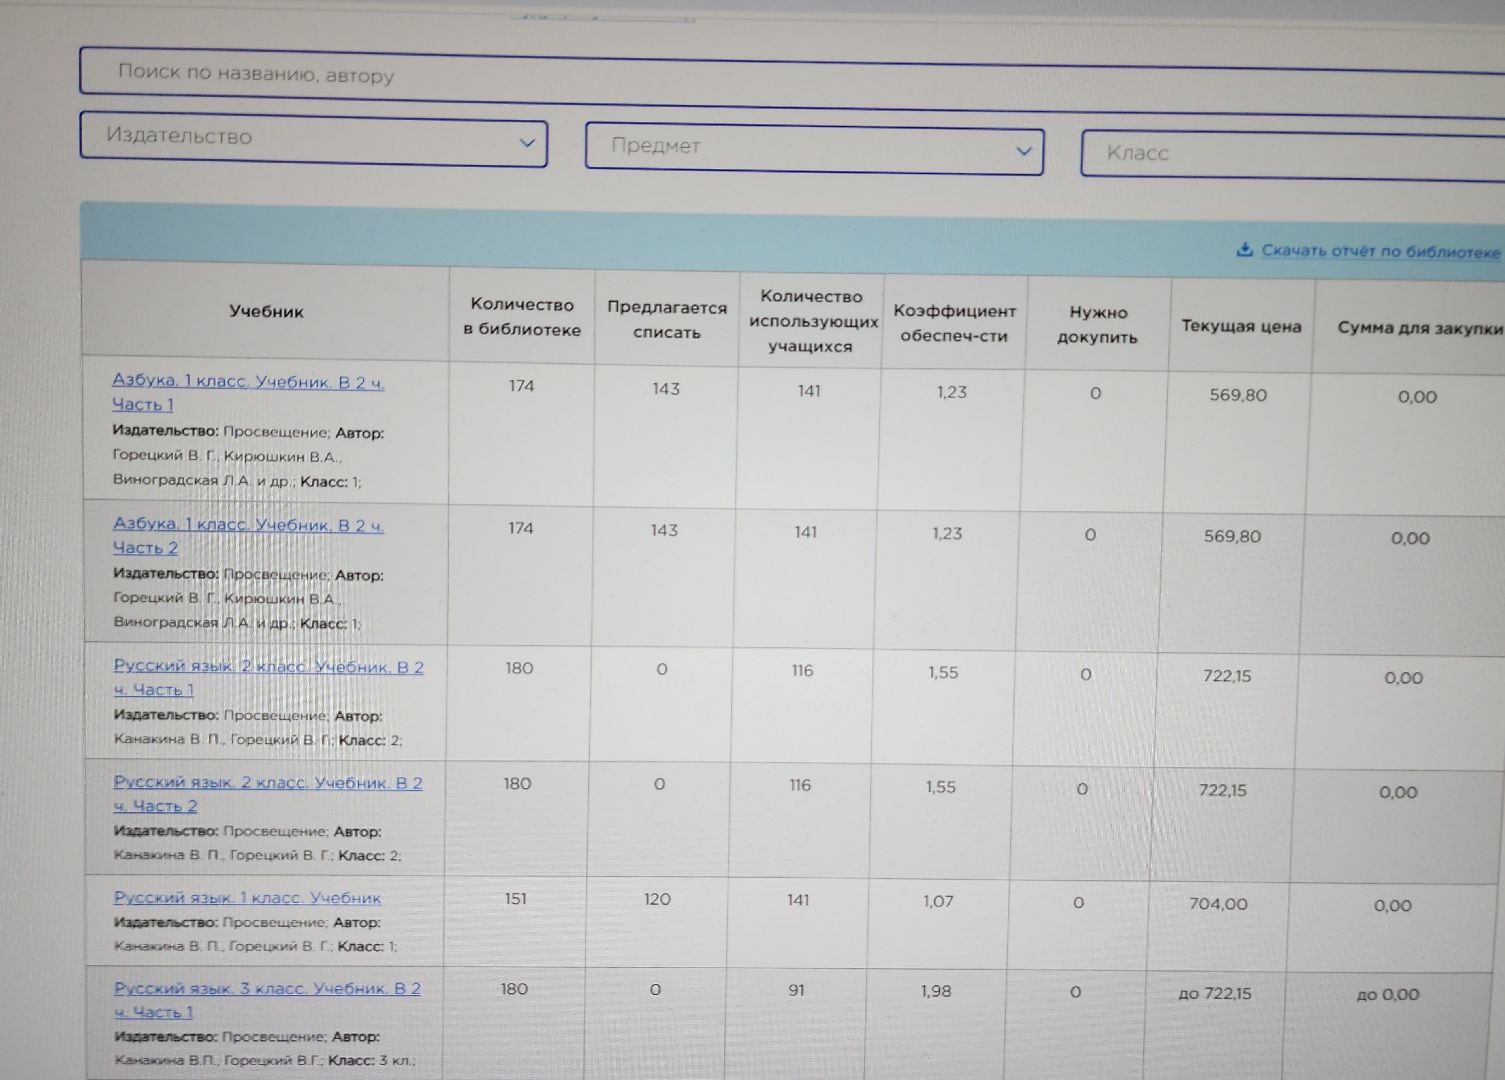Click 'Количество использующих учащихся' column header
Screen dimensions: 1505x1080
[x=811, y=321]
